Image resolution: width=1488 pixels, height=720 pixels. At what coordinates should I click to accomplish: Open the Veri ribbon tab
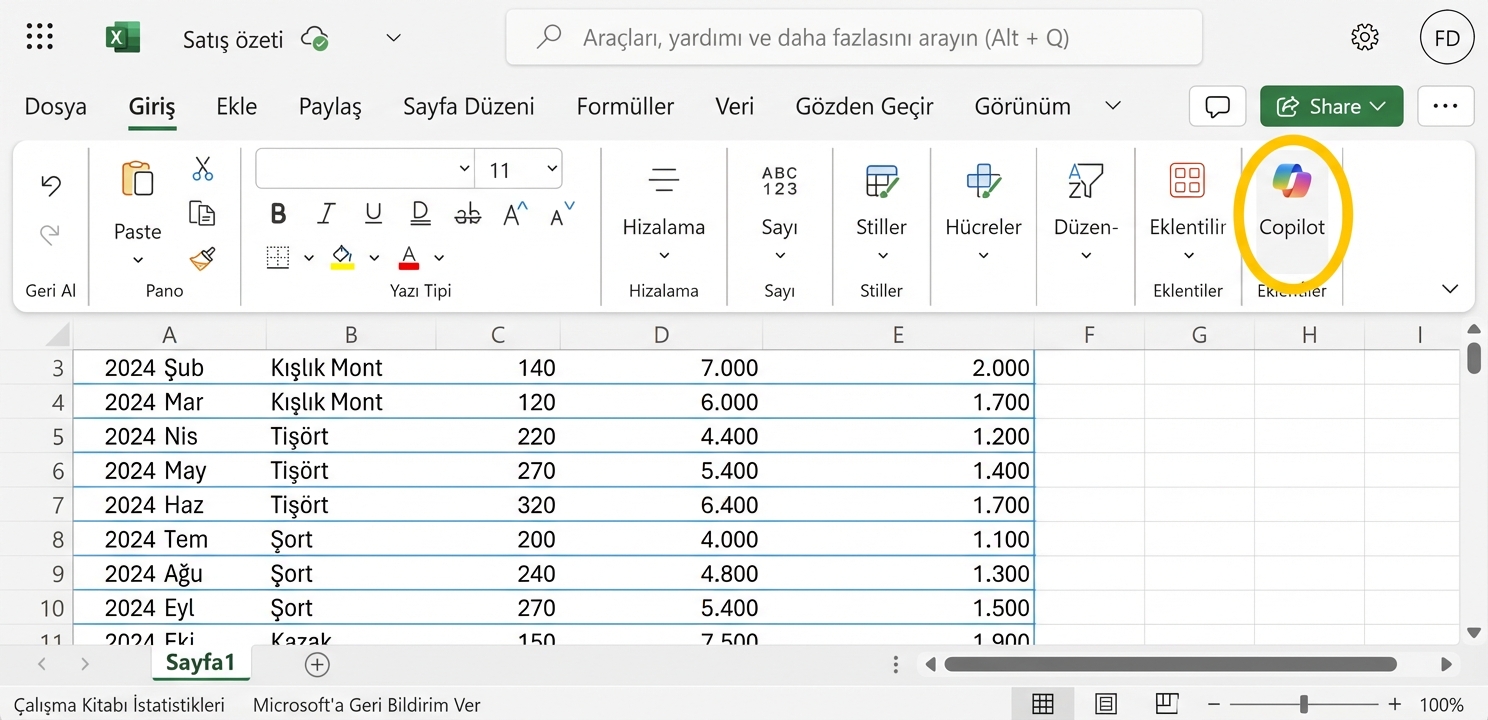coord(735,106)
